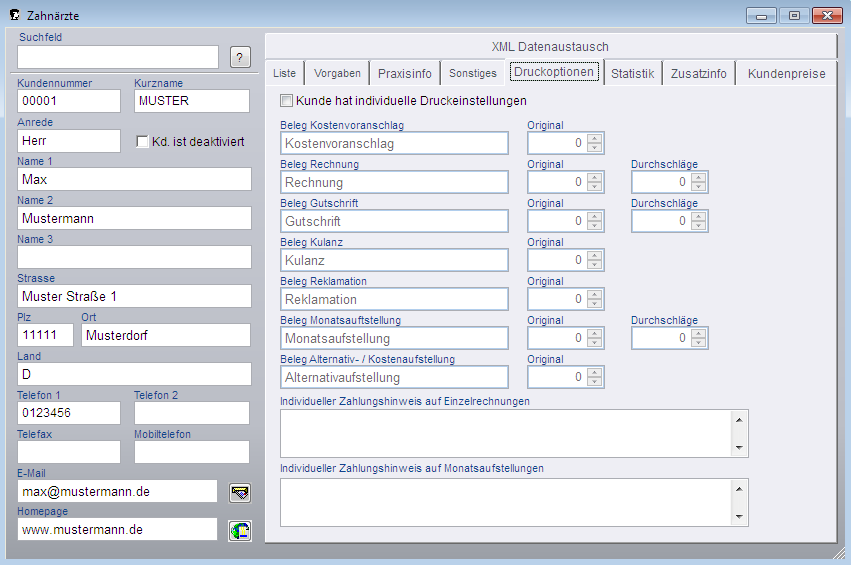Click the Plz field showing 11111
Image resolution: width=851 pixels, height=565 pixels.
[x=45, y=335]
